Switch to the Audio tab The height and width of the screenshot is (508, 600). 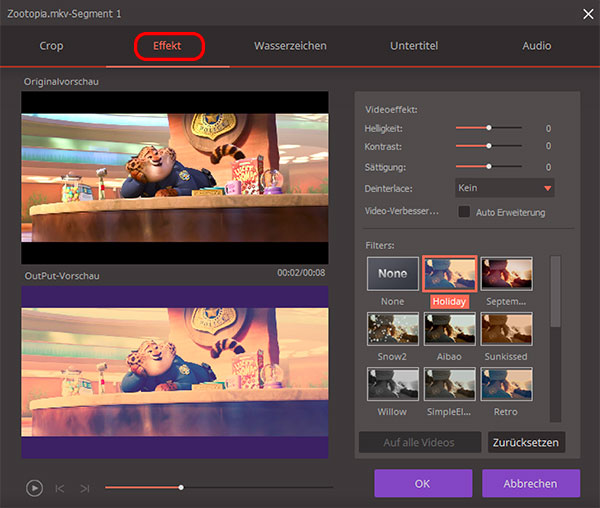click(x=537, y=46)
